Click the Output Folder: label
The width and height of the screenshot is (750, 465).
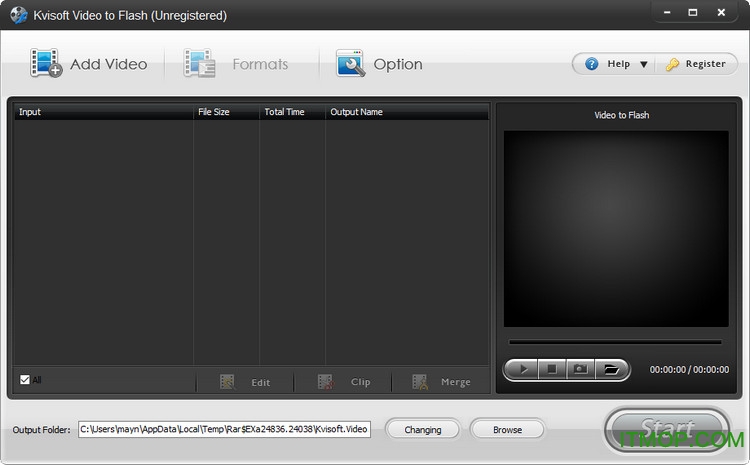pos(42,430)
